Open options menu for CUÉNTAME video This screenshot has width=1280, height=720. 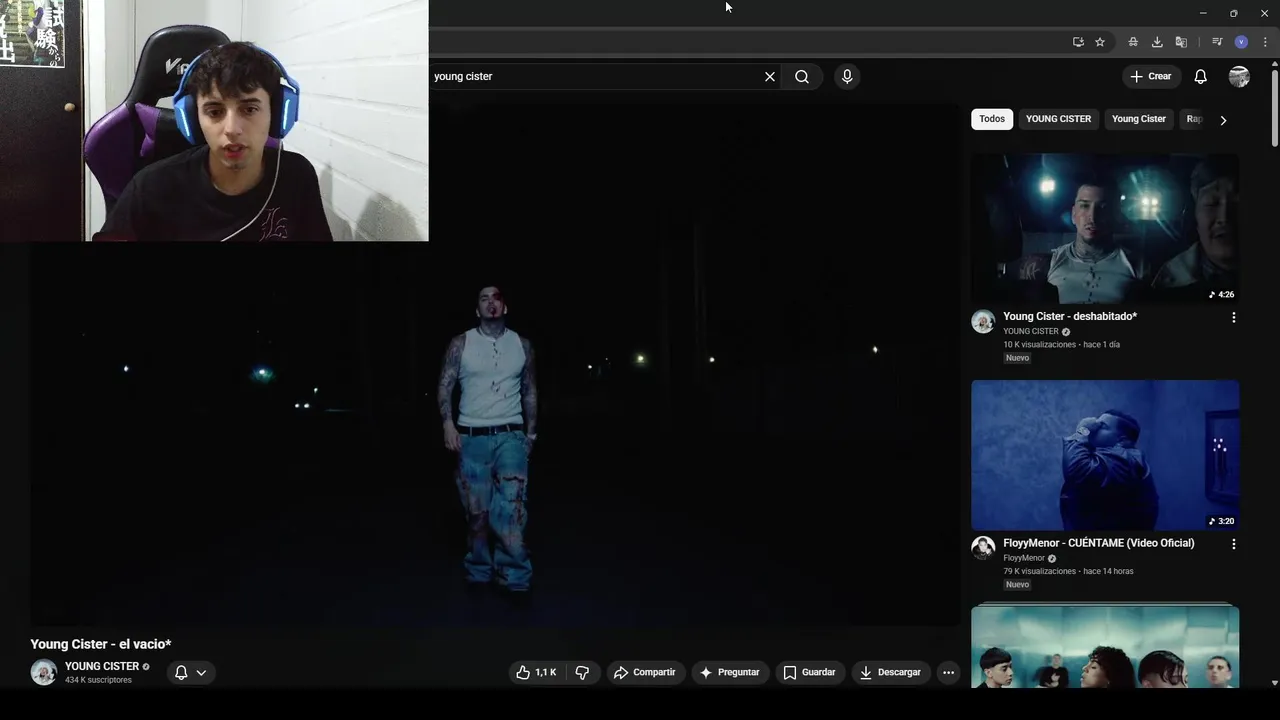[1233, 544]
